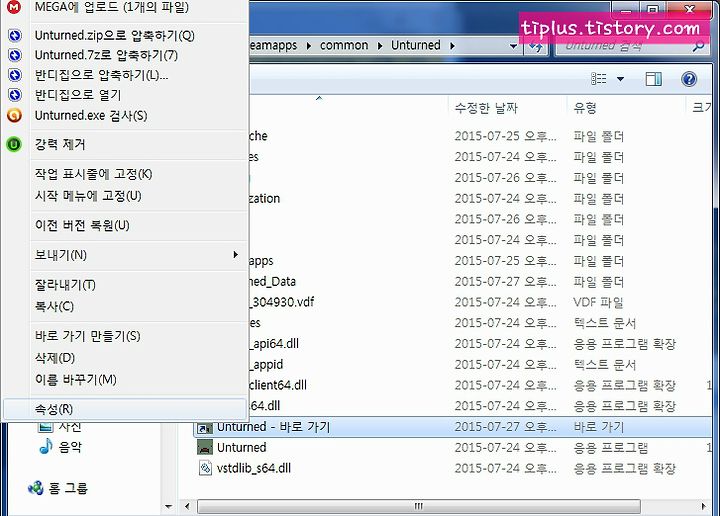Click Bandizip icon beside Unturned.zip entry

[15, 35]
